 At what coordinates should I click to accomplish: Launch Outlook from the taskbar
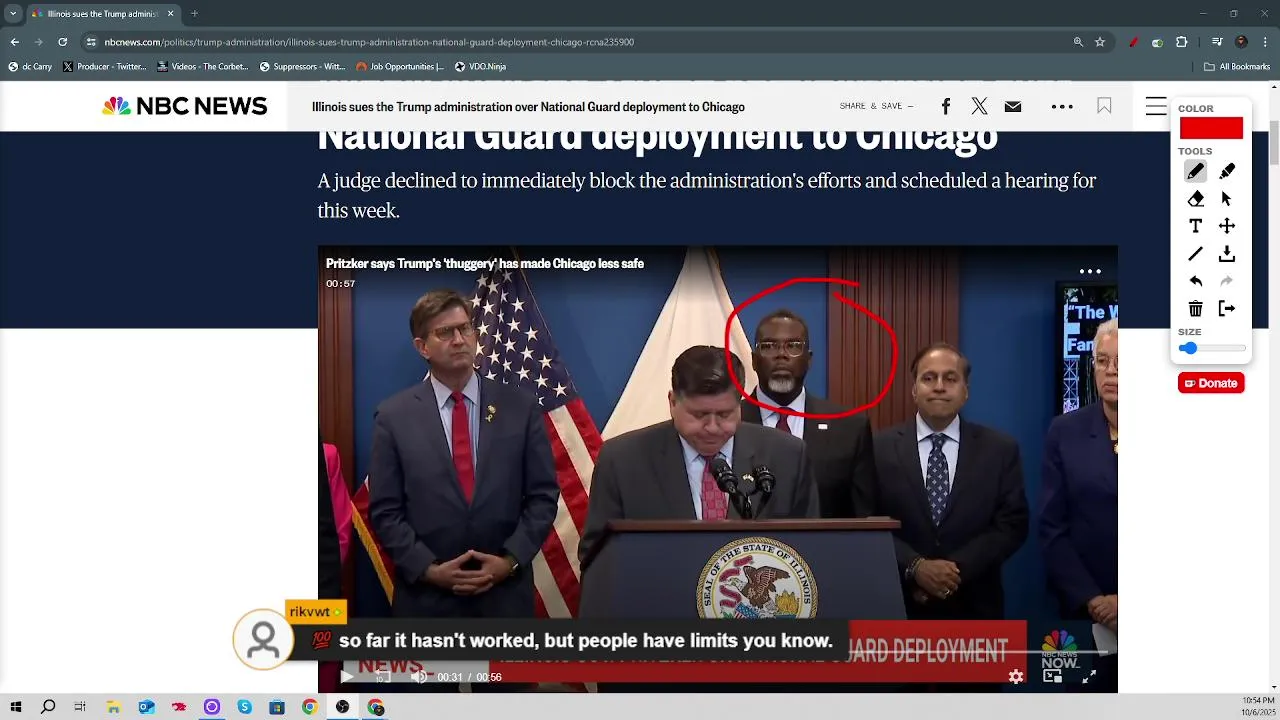point(146,707)
